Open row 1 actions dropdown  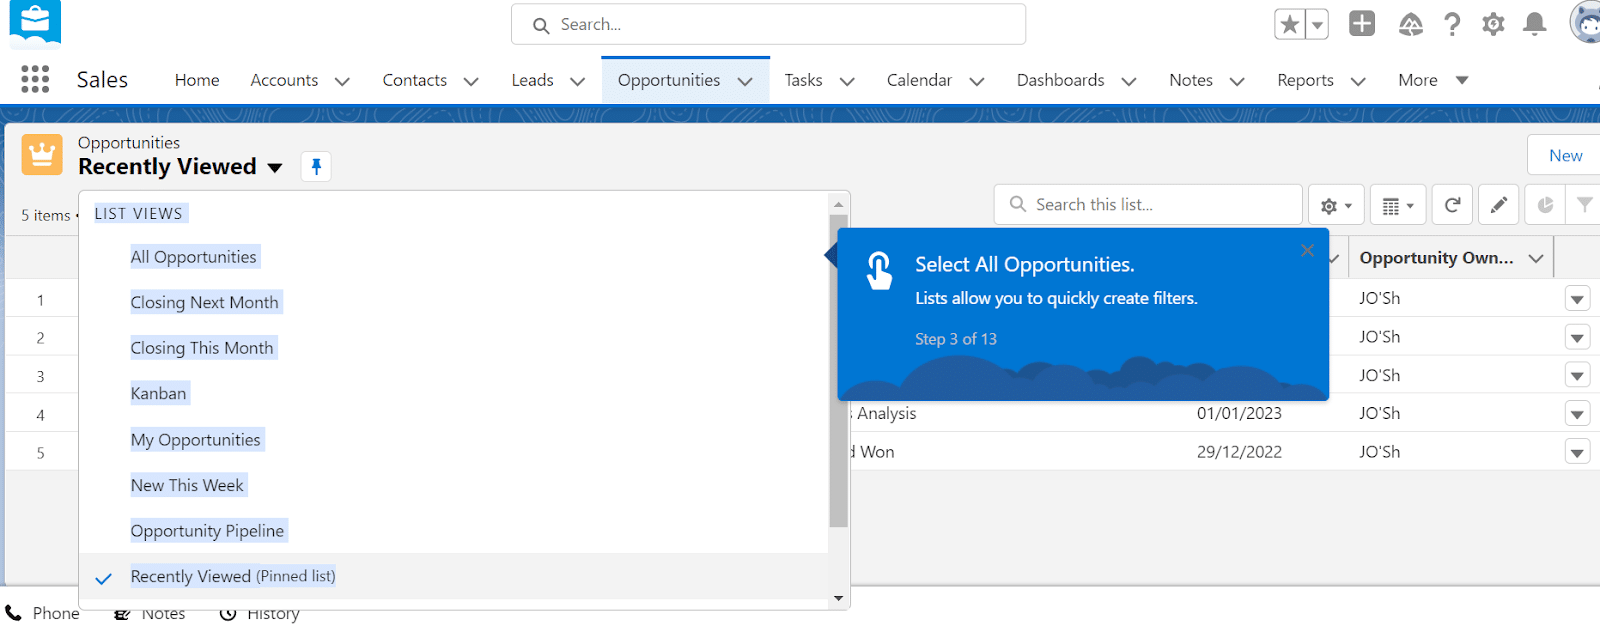click(x=1577, y=299)
